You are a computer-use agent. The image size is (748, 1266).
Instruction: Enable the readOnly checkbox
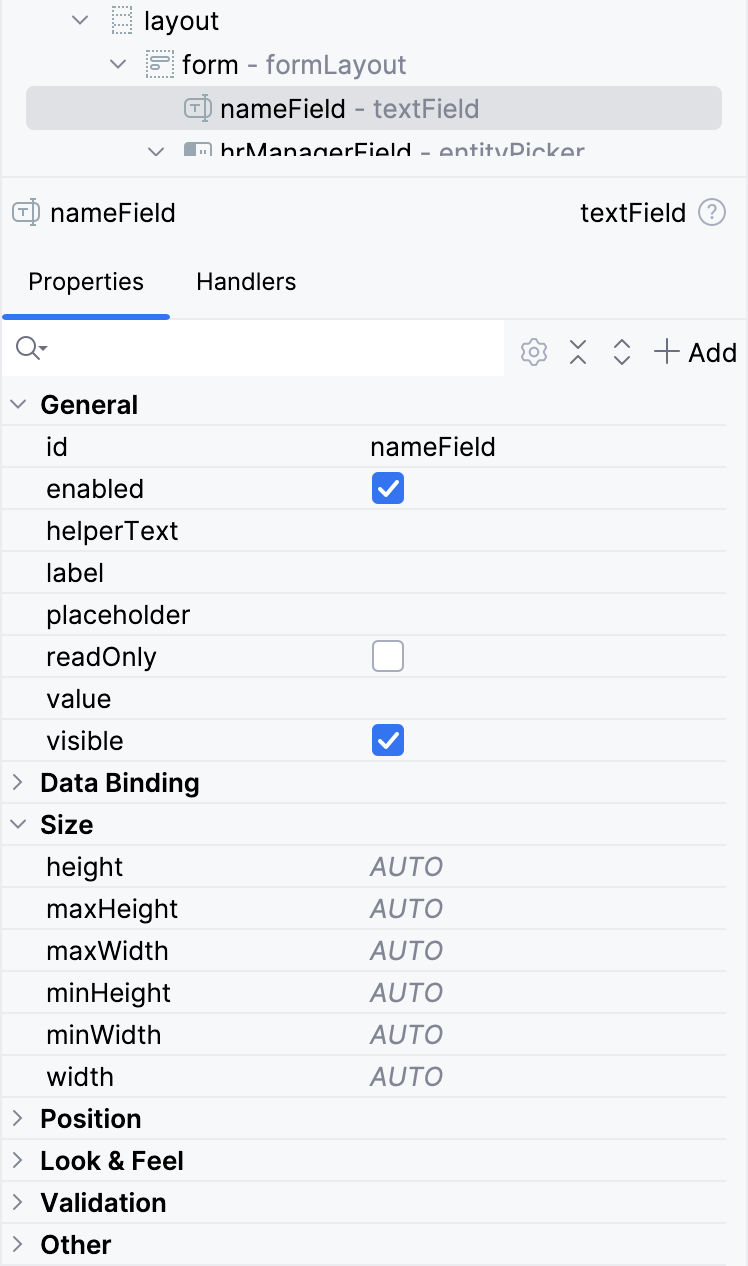click(x=388, y=657)
